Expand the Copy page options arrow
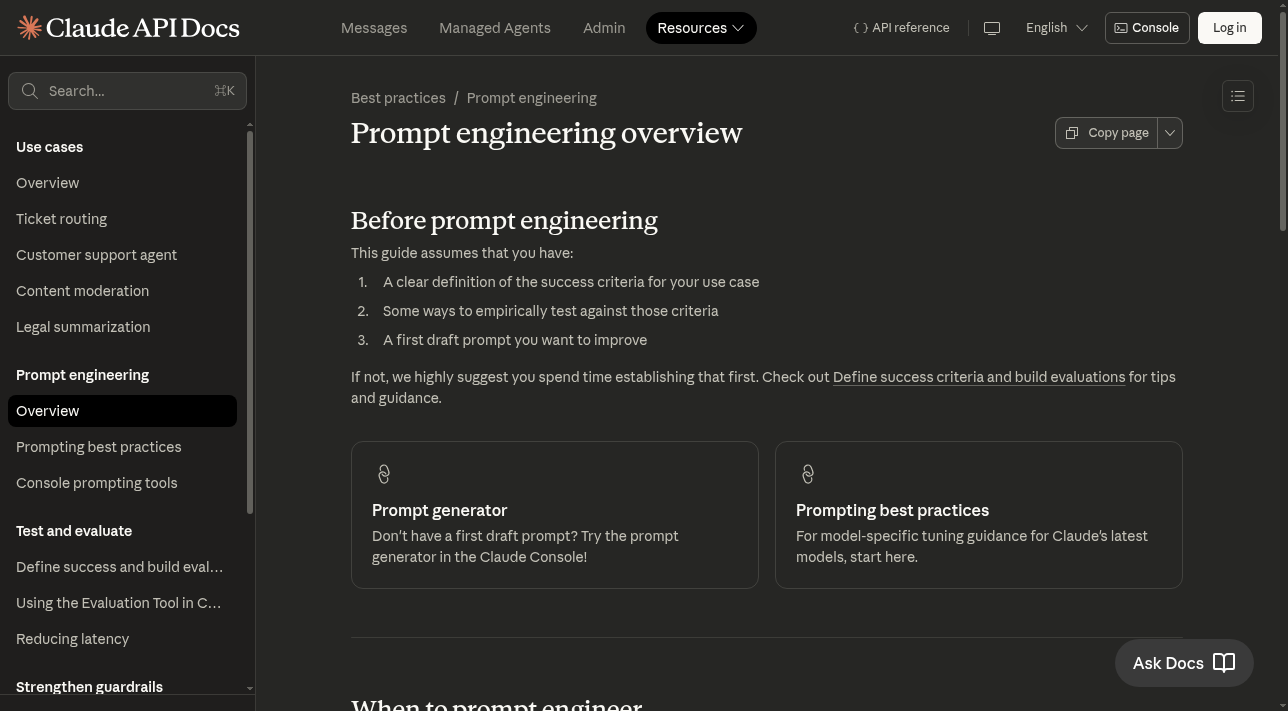 [x=1170, y=133]
